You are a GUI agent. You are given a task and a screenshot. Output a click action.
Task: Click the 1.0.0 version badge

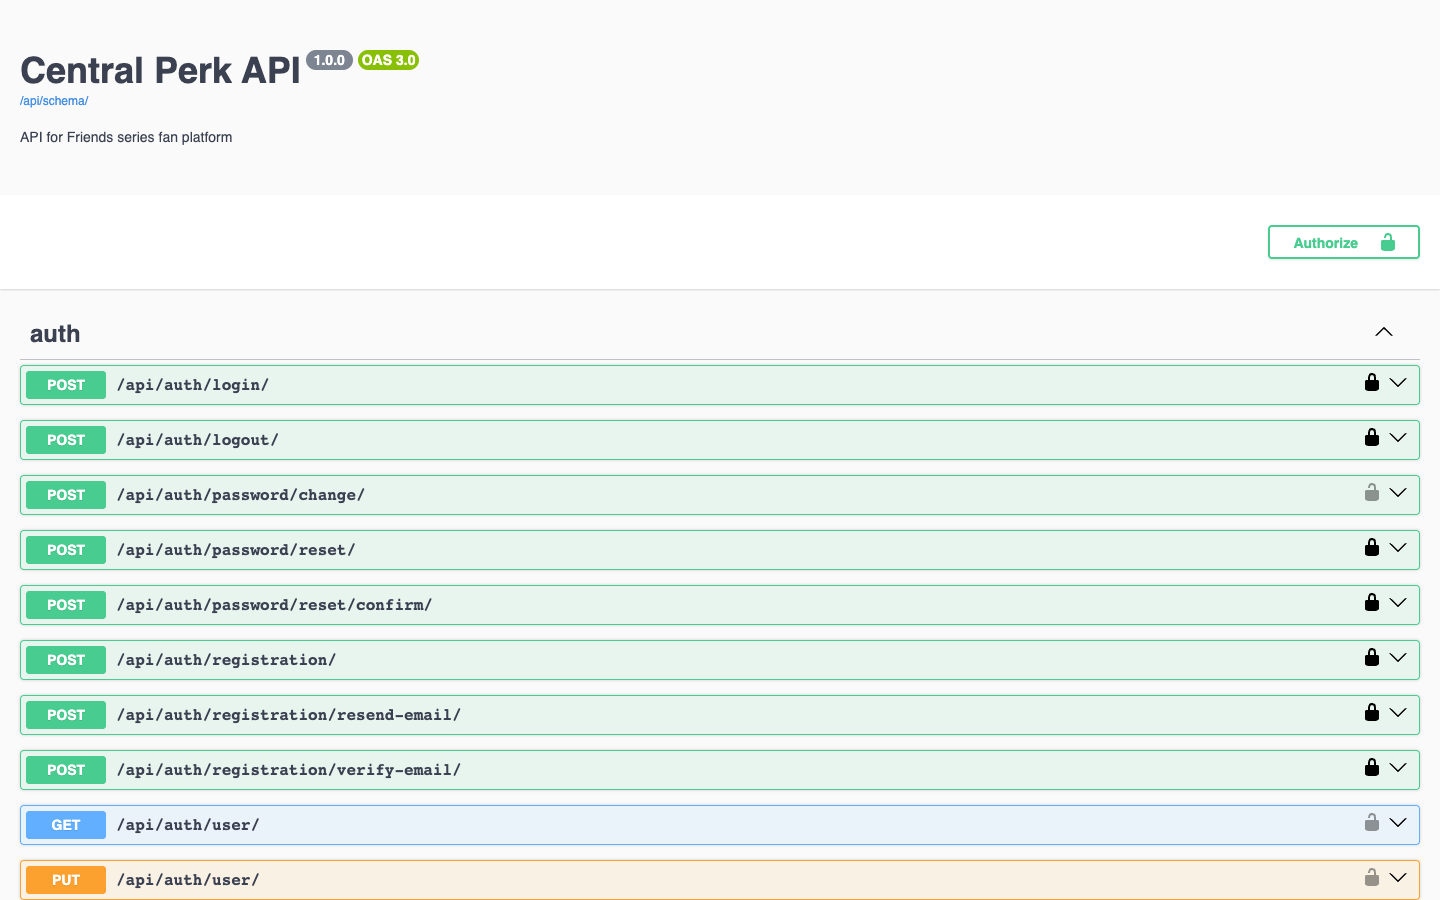pyautogui.click(x=329, y=60)
